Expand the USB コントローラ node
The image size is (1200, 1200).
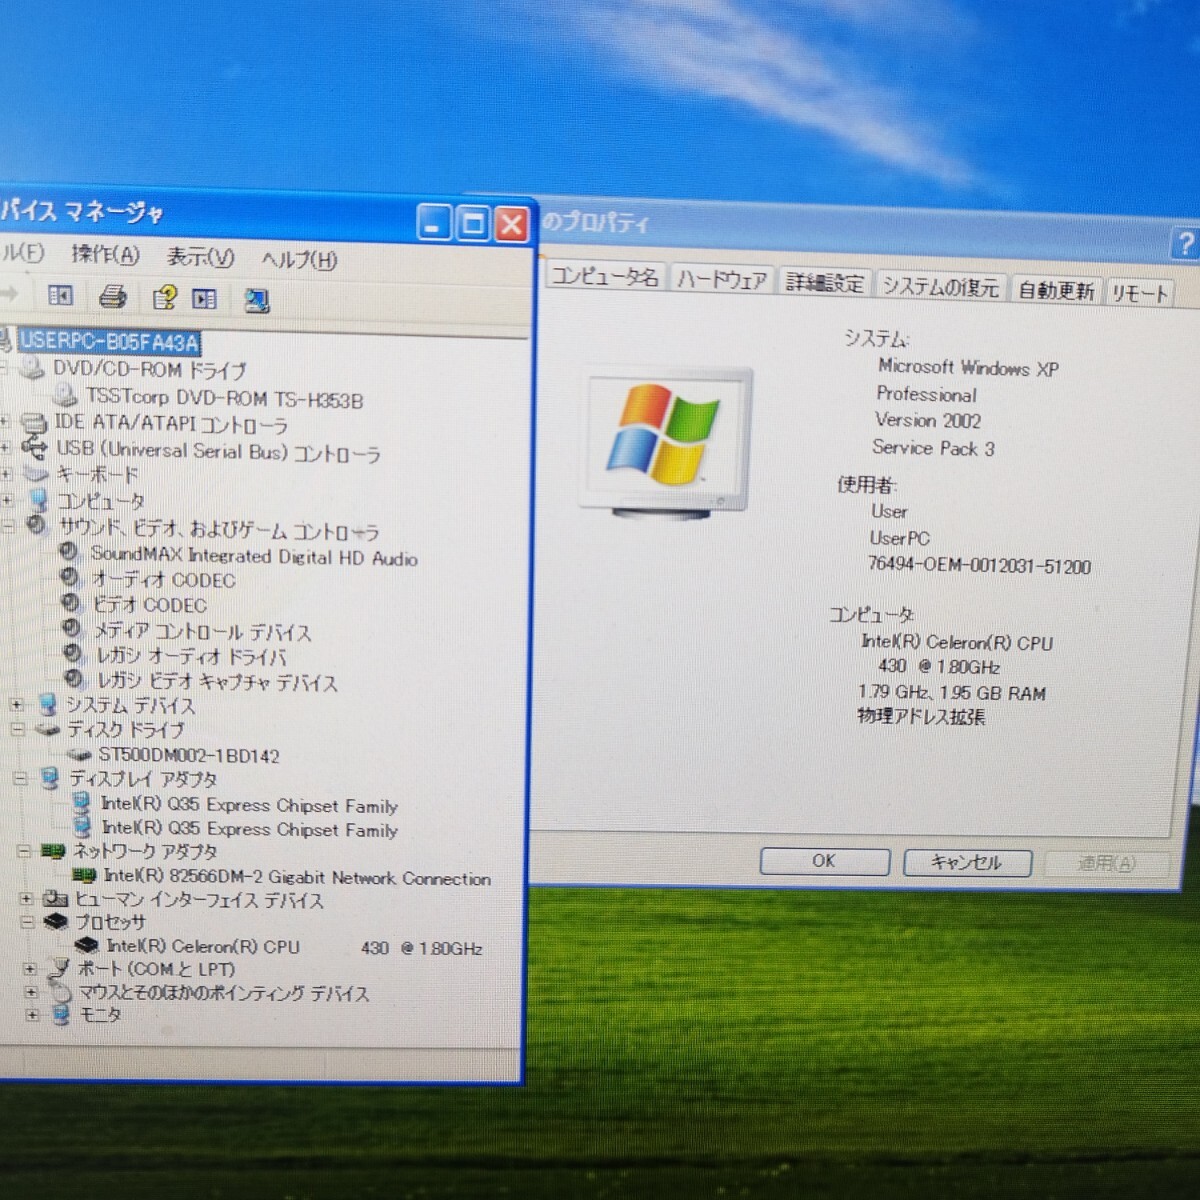click(x=5, y=448)
